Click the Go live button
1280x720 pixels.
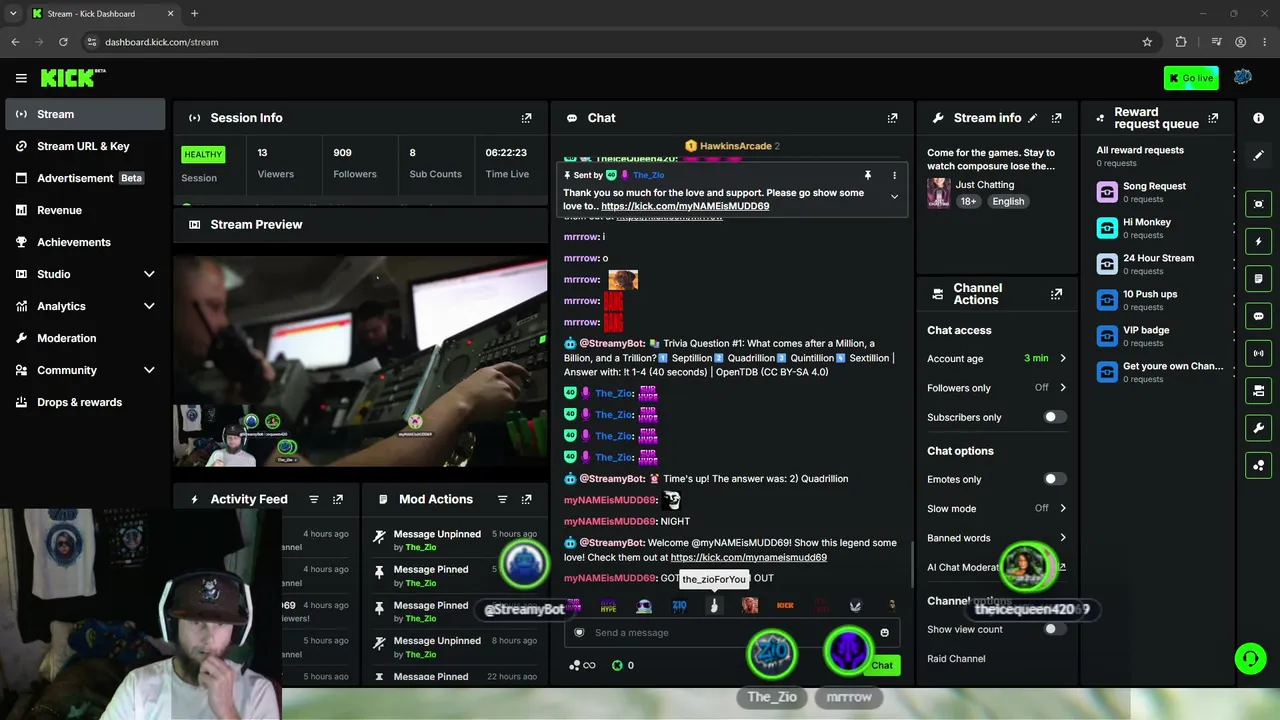1191,78
